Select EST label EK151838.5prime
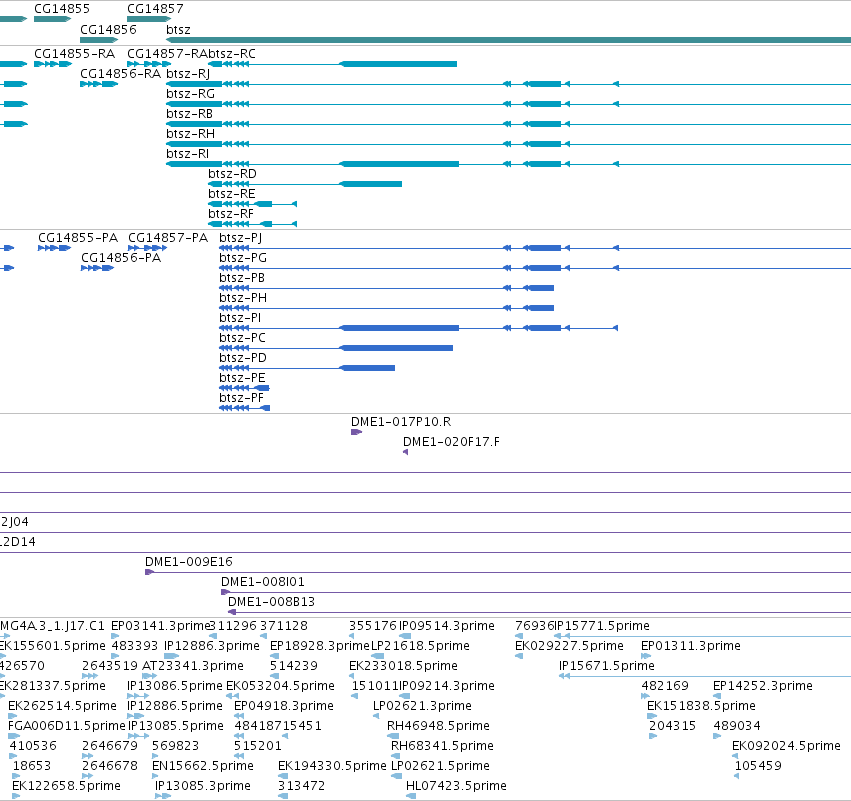 point(701,706)
